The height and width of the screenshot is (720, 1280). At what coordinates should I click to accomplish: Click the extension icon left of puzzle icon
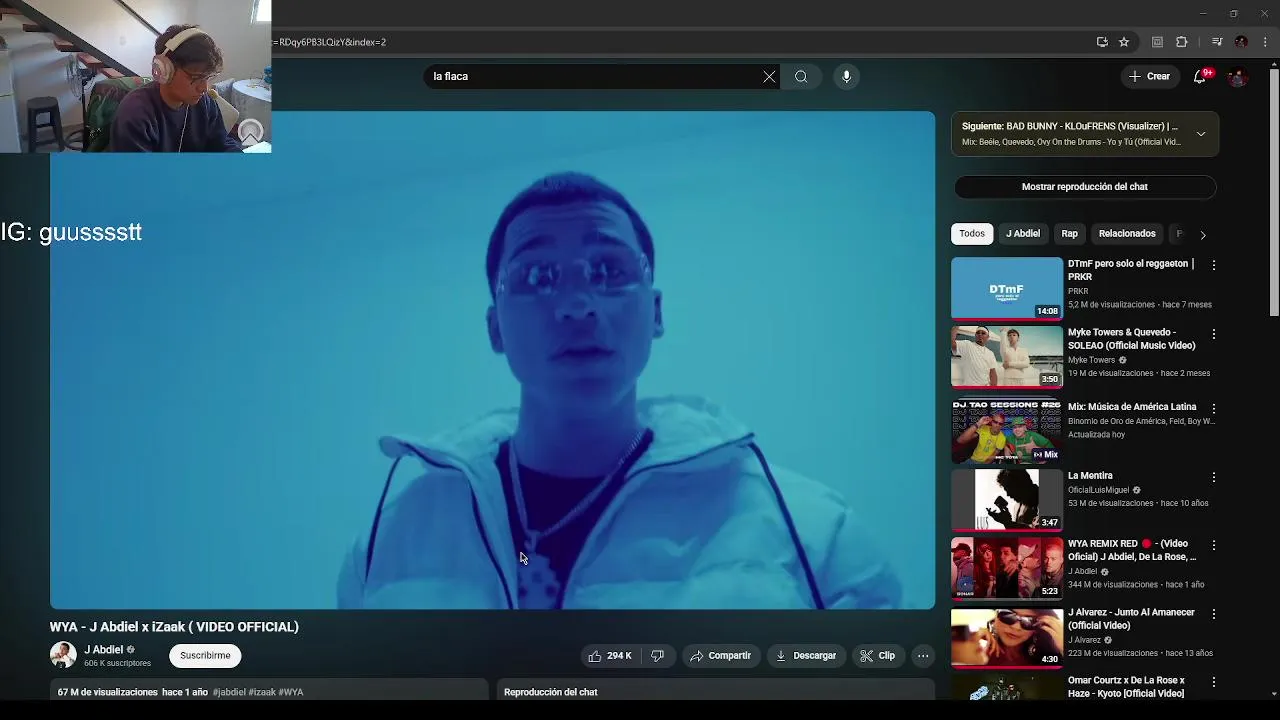(1158, 42)
